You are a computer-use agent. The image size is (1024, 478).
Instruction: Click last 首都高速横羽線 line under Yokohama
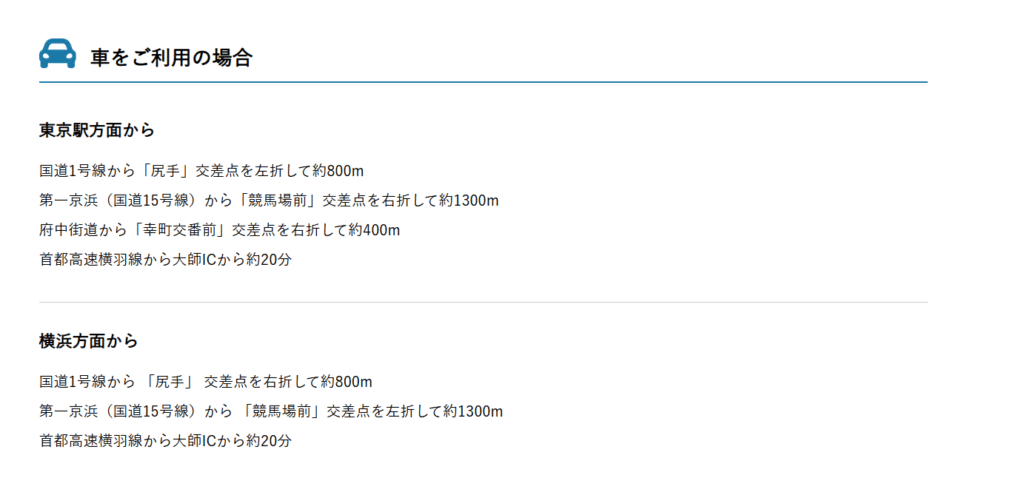[165, 441]
